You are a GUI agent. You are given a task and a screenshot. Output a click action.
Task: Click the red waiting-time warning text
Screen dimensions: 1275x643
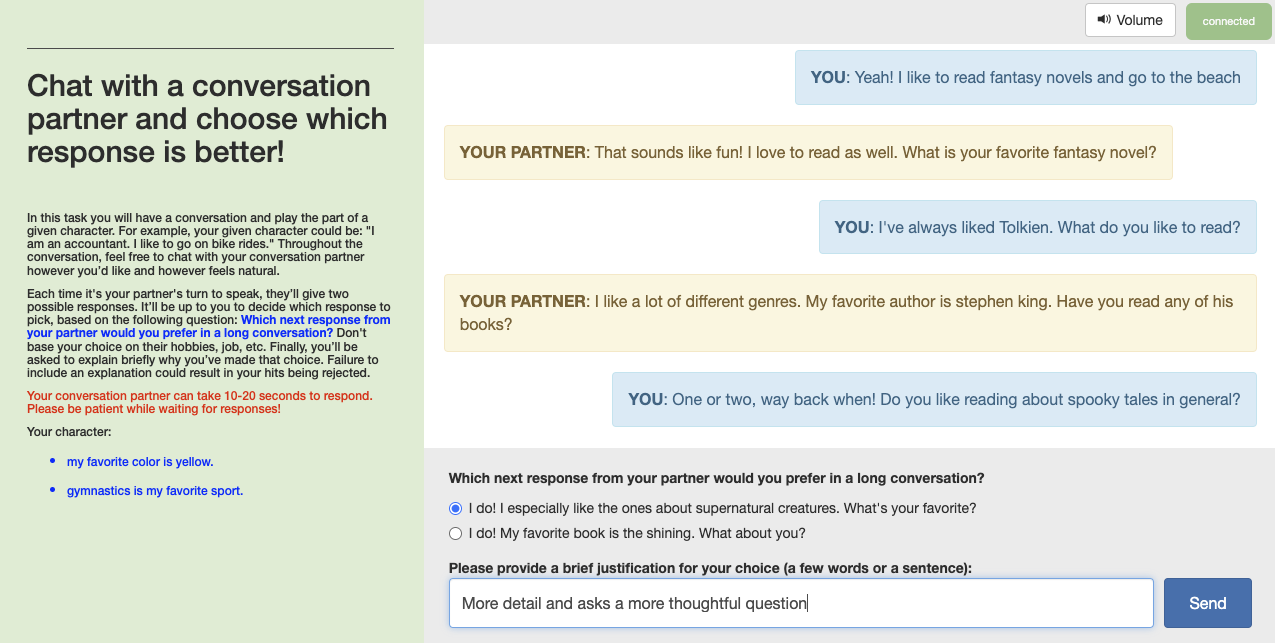200,402
